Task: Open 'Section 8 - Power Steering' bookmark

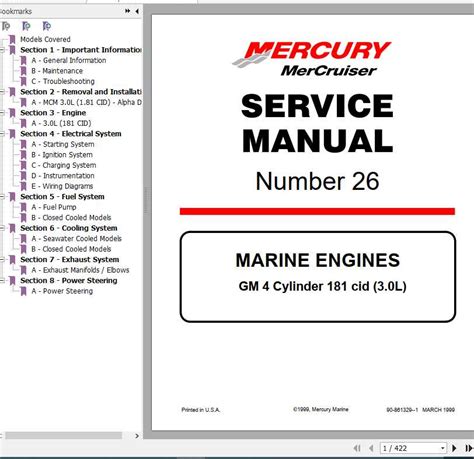Action: pos(69,281)
